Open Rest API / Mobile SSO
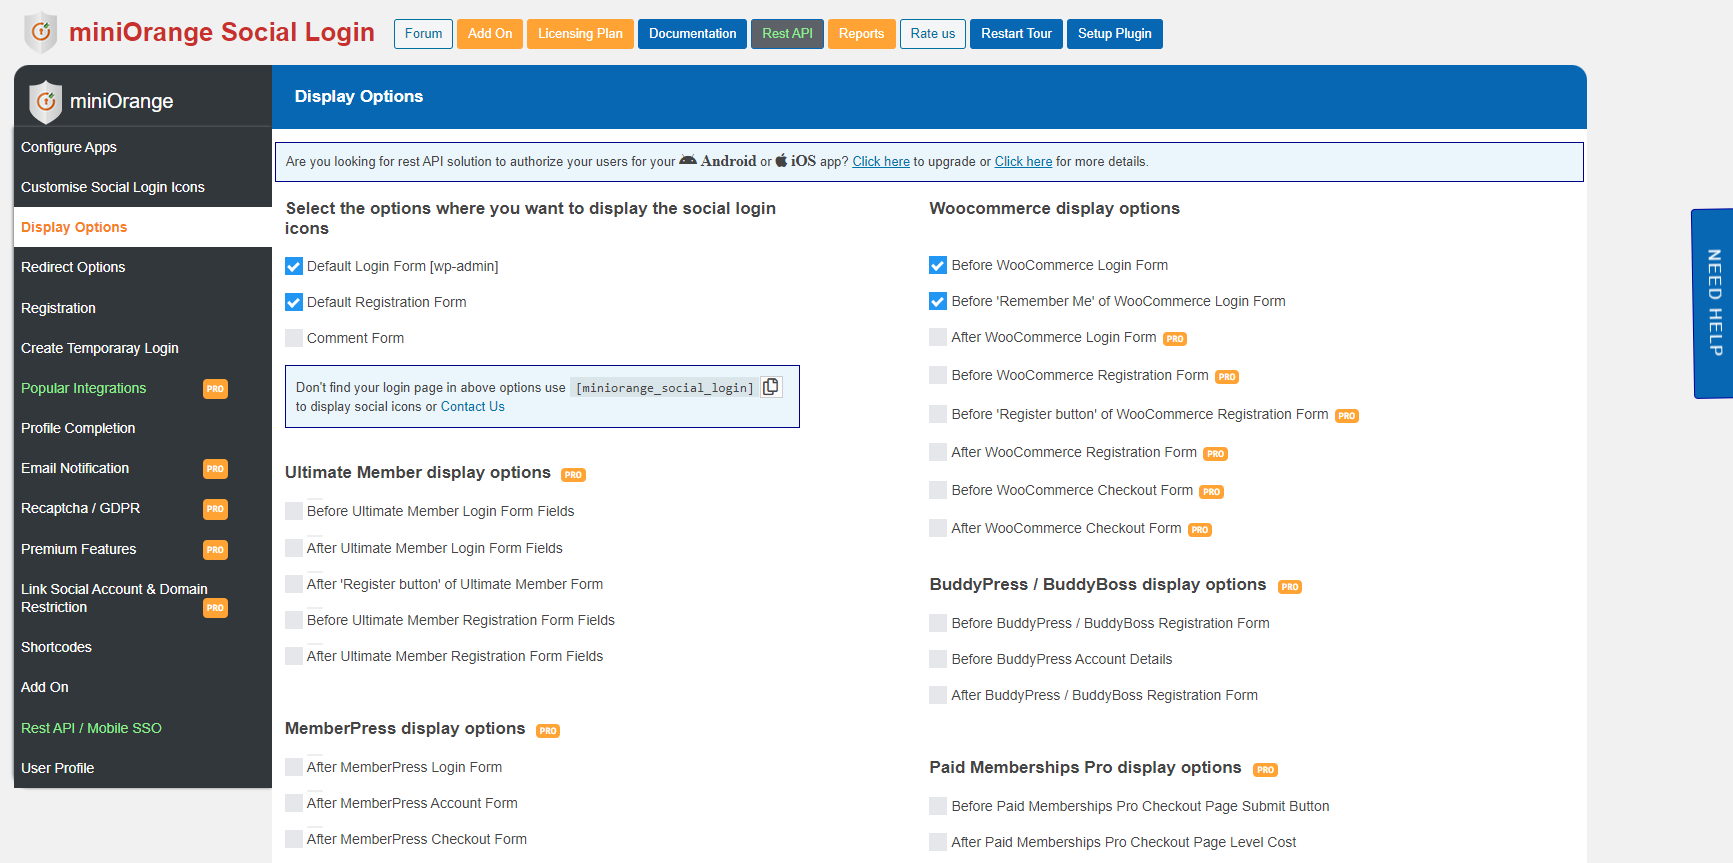This screenshot has height=863, width=1733. pyautogui.click(x=143, y=728)
